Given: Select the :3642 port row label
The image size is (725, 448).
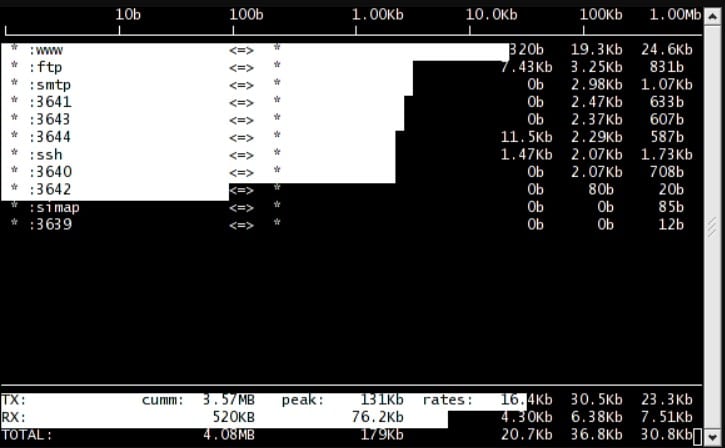Looking at the screenshot, I should point(50,190).
